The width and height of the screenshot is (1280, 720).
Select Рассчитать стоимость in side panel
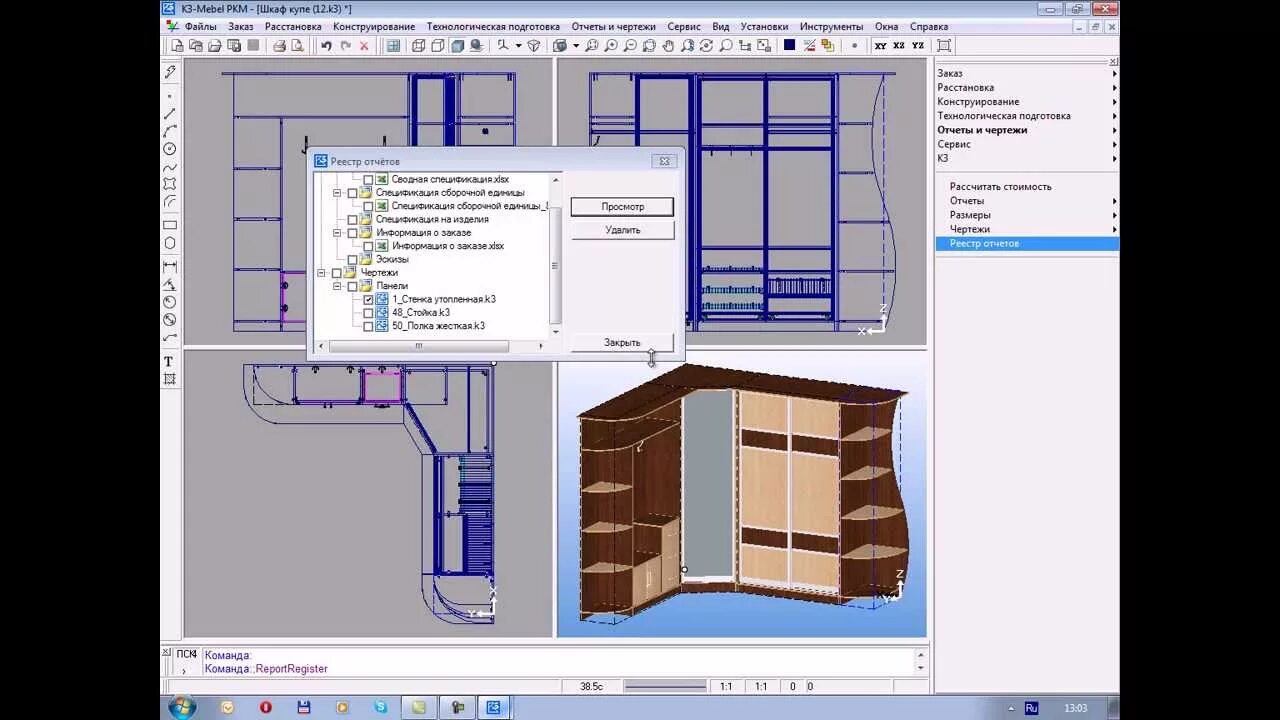pos(1001,187)
